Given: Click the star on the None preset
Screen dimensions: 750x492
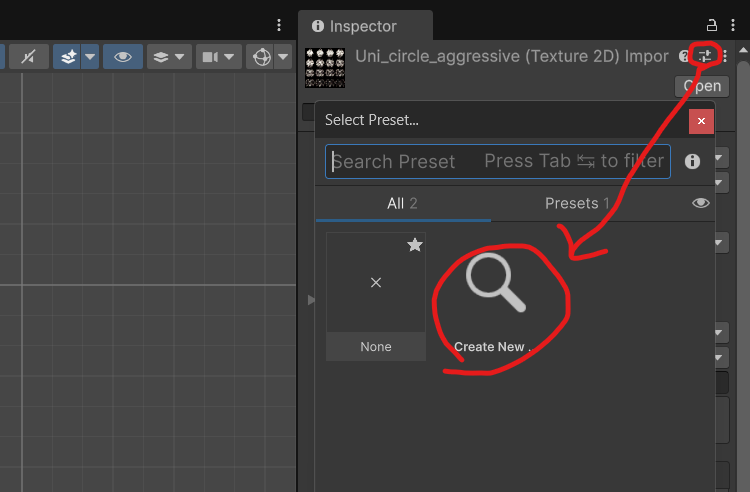Looking at the screenshot, I should 414,245.
